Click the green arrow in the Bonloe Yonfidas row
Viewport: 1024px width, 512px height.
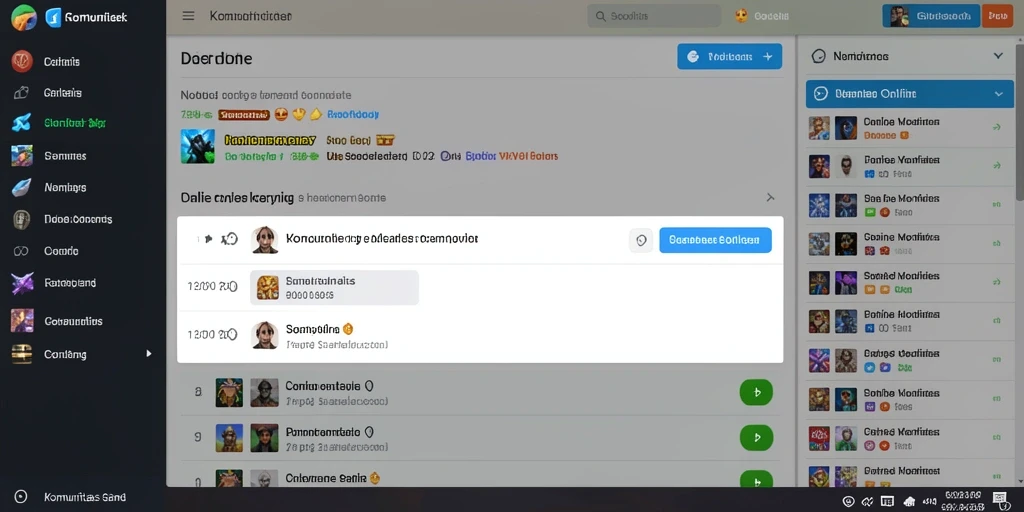997,166
